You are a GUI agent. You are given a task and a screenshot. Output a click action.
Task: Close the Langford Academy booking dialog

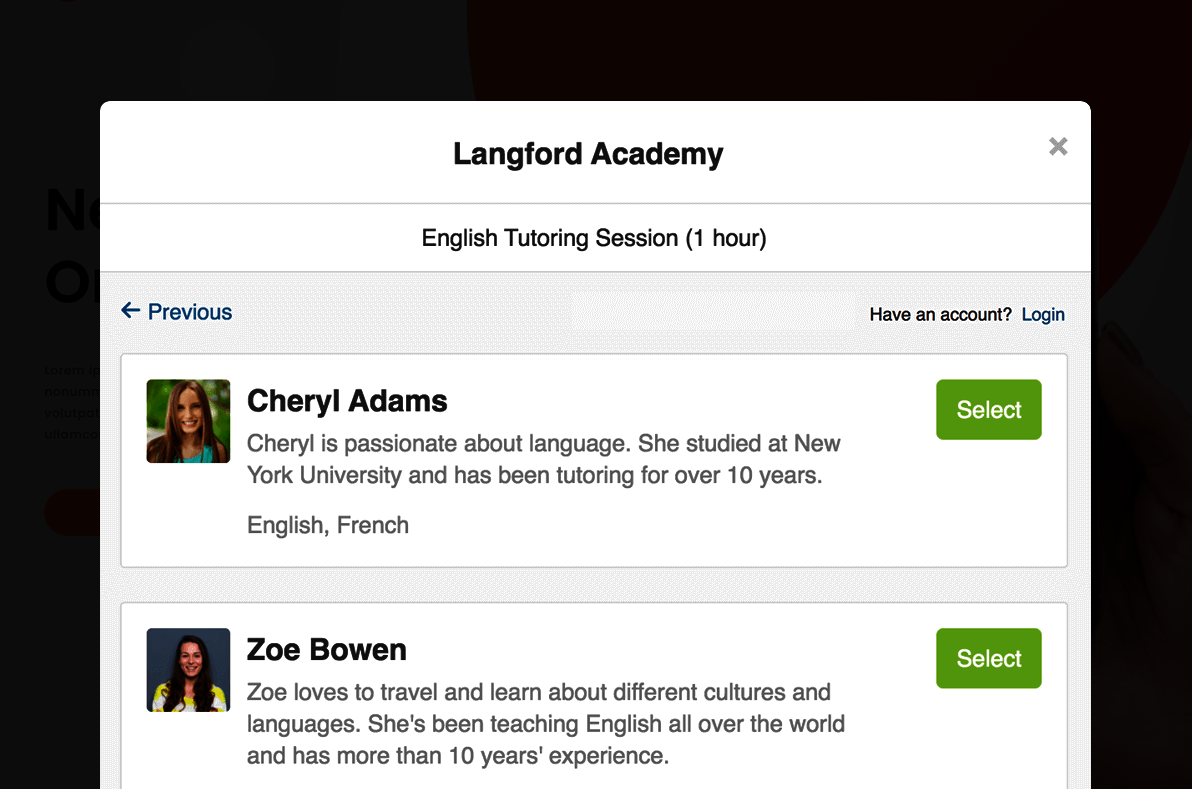pos(1057,146)
